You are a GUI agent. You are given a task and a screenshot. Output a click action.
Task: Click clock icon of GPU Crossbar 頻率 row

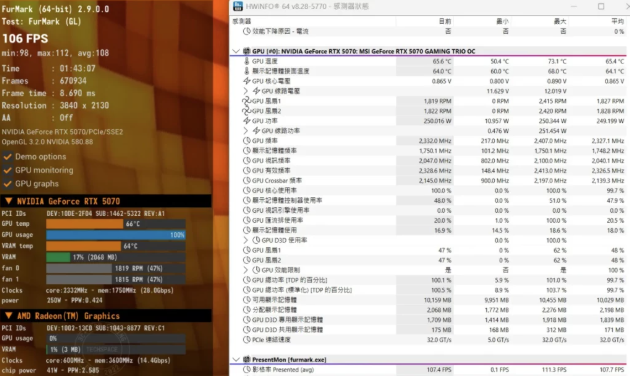tap(247, 180)
